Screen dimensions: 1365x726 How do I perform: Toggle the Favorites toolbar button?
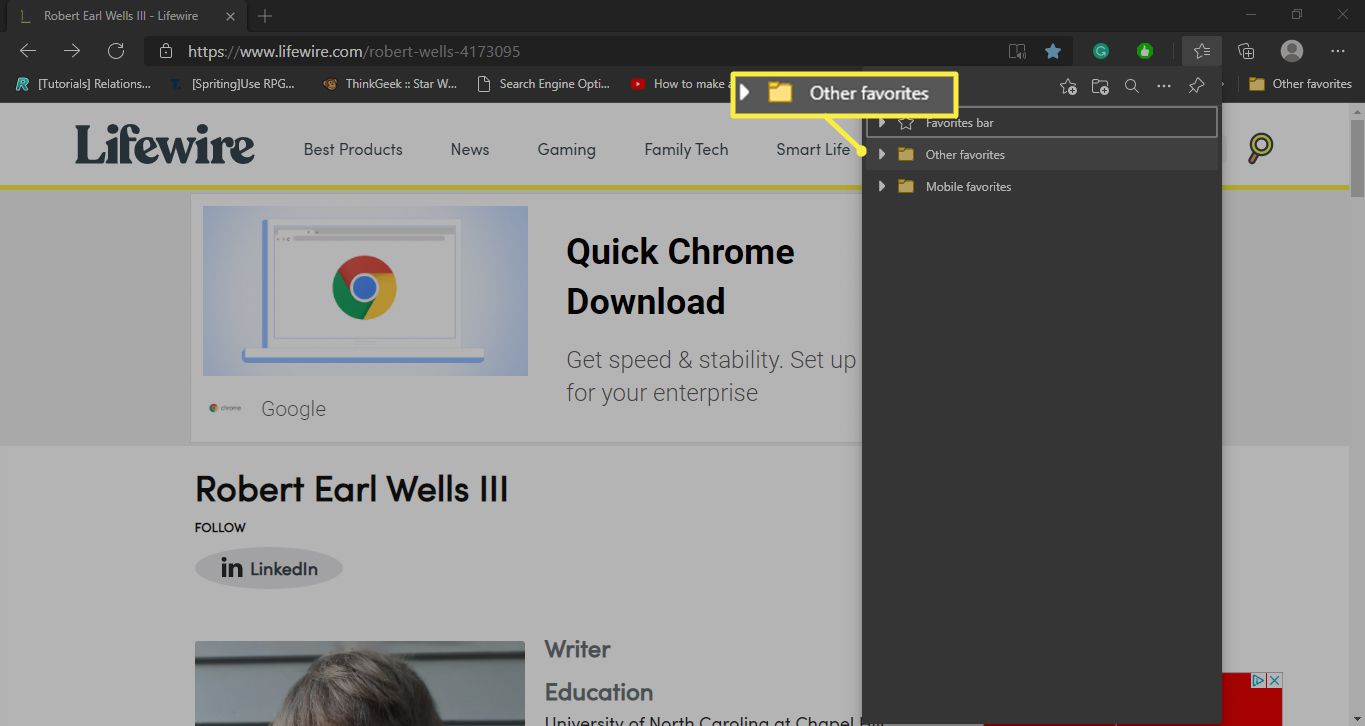click(1201, 51)
